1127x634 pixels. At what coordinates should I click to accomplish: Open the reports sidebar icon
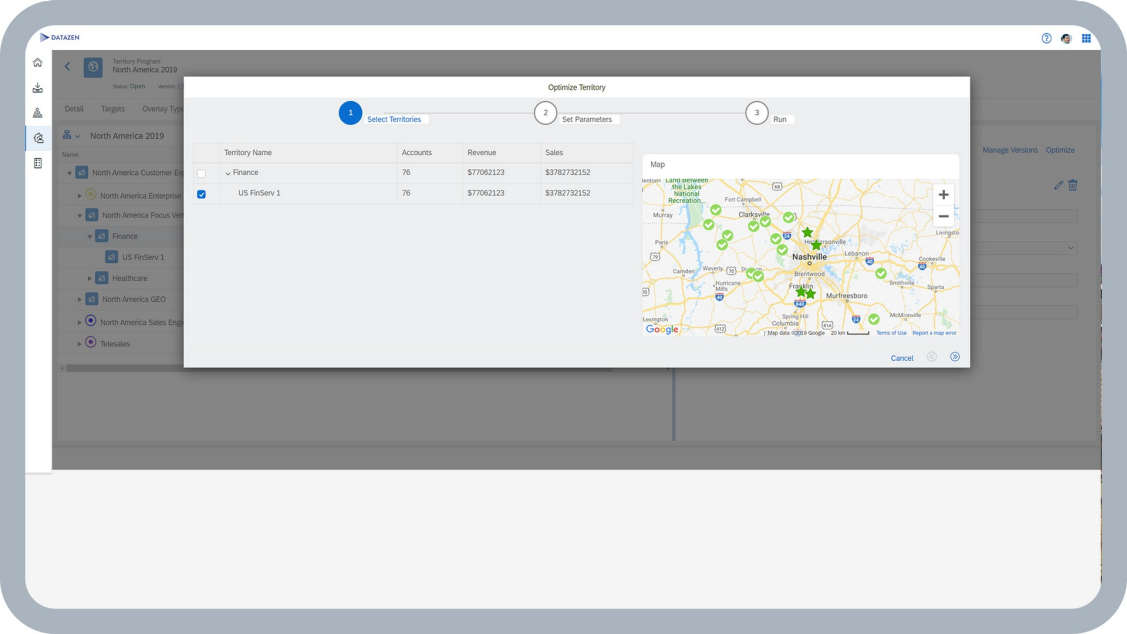coord(38,163)
